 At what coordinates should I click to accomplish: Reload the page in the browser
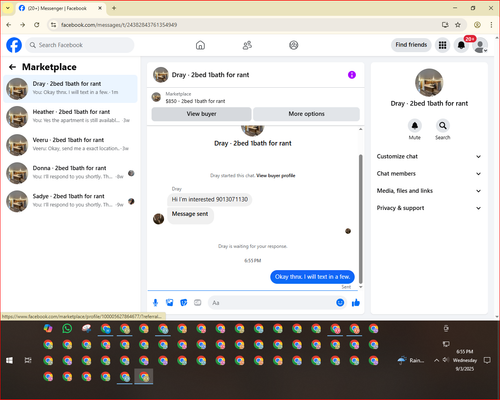[37, 25]
